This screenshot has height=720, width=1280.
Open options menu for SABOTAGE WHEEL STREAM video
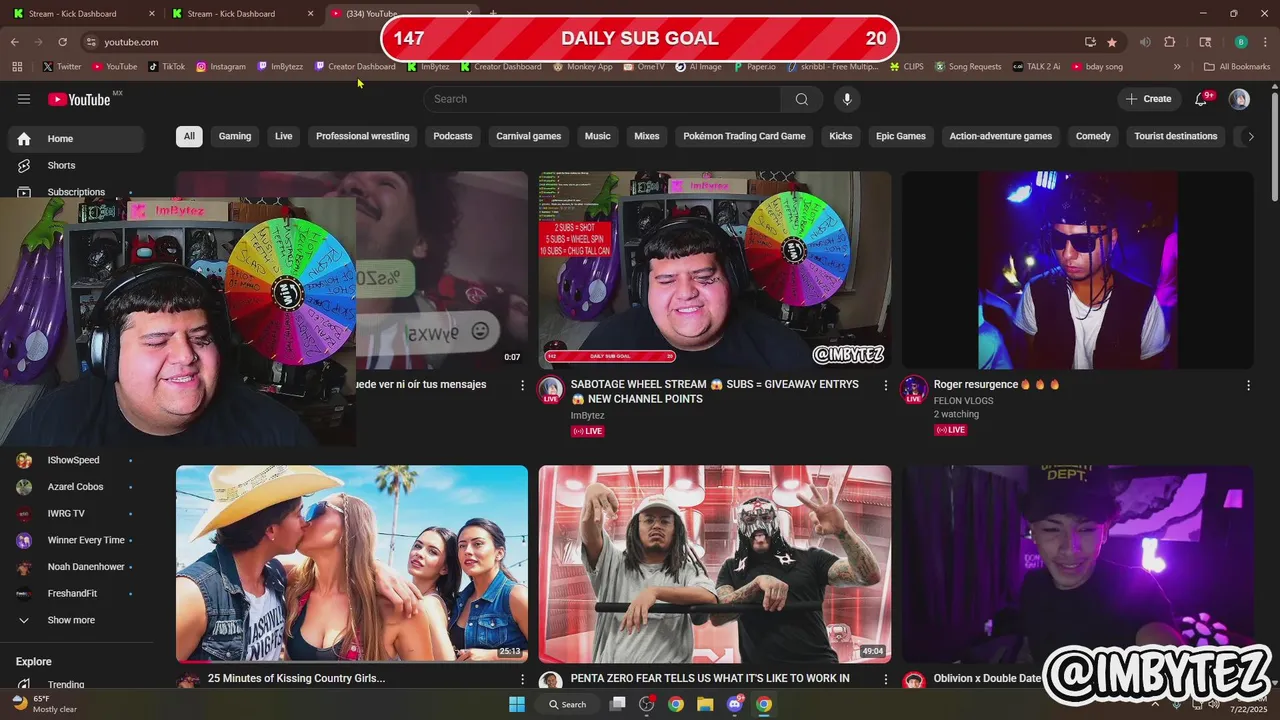click(885, 385)
